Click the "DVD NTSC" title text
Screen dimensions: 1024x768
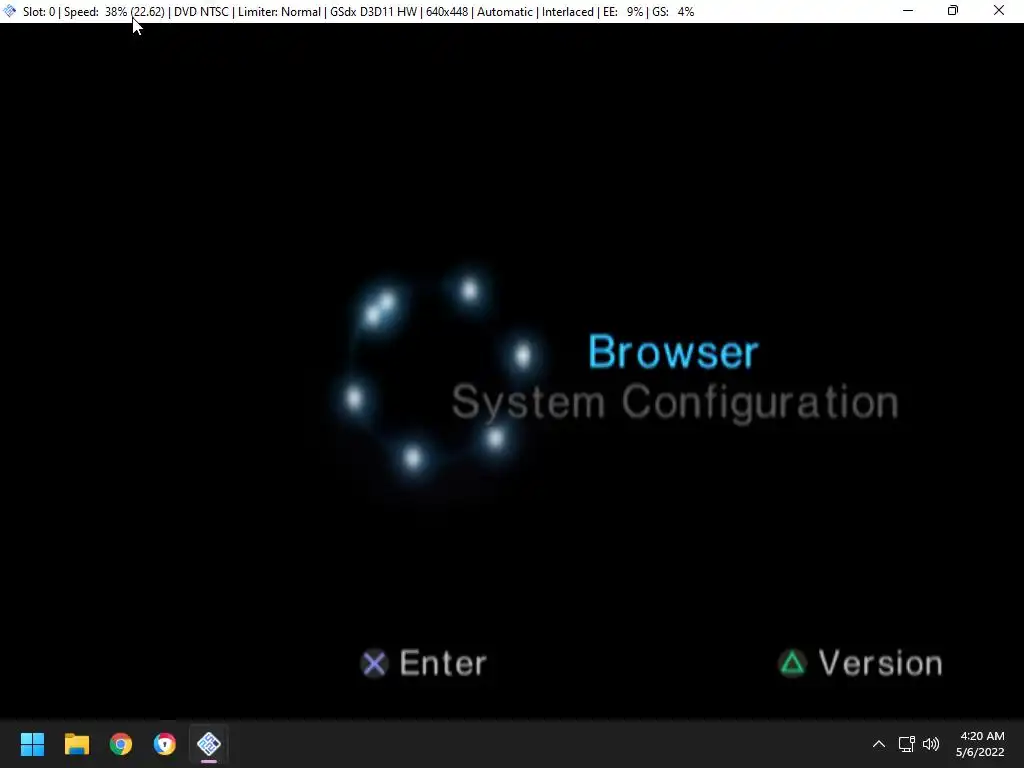(x=201, y=12)
